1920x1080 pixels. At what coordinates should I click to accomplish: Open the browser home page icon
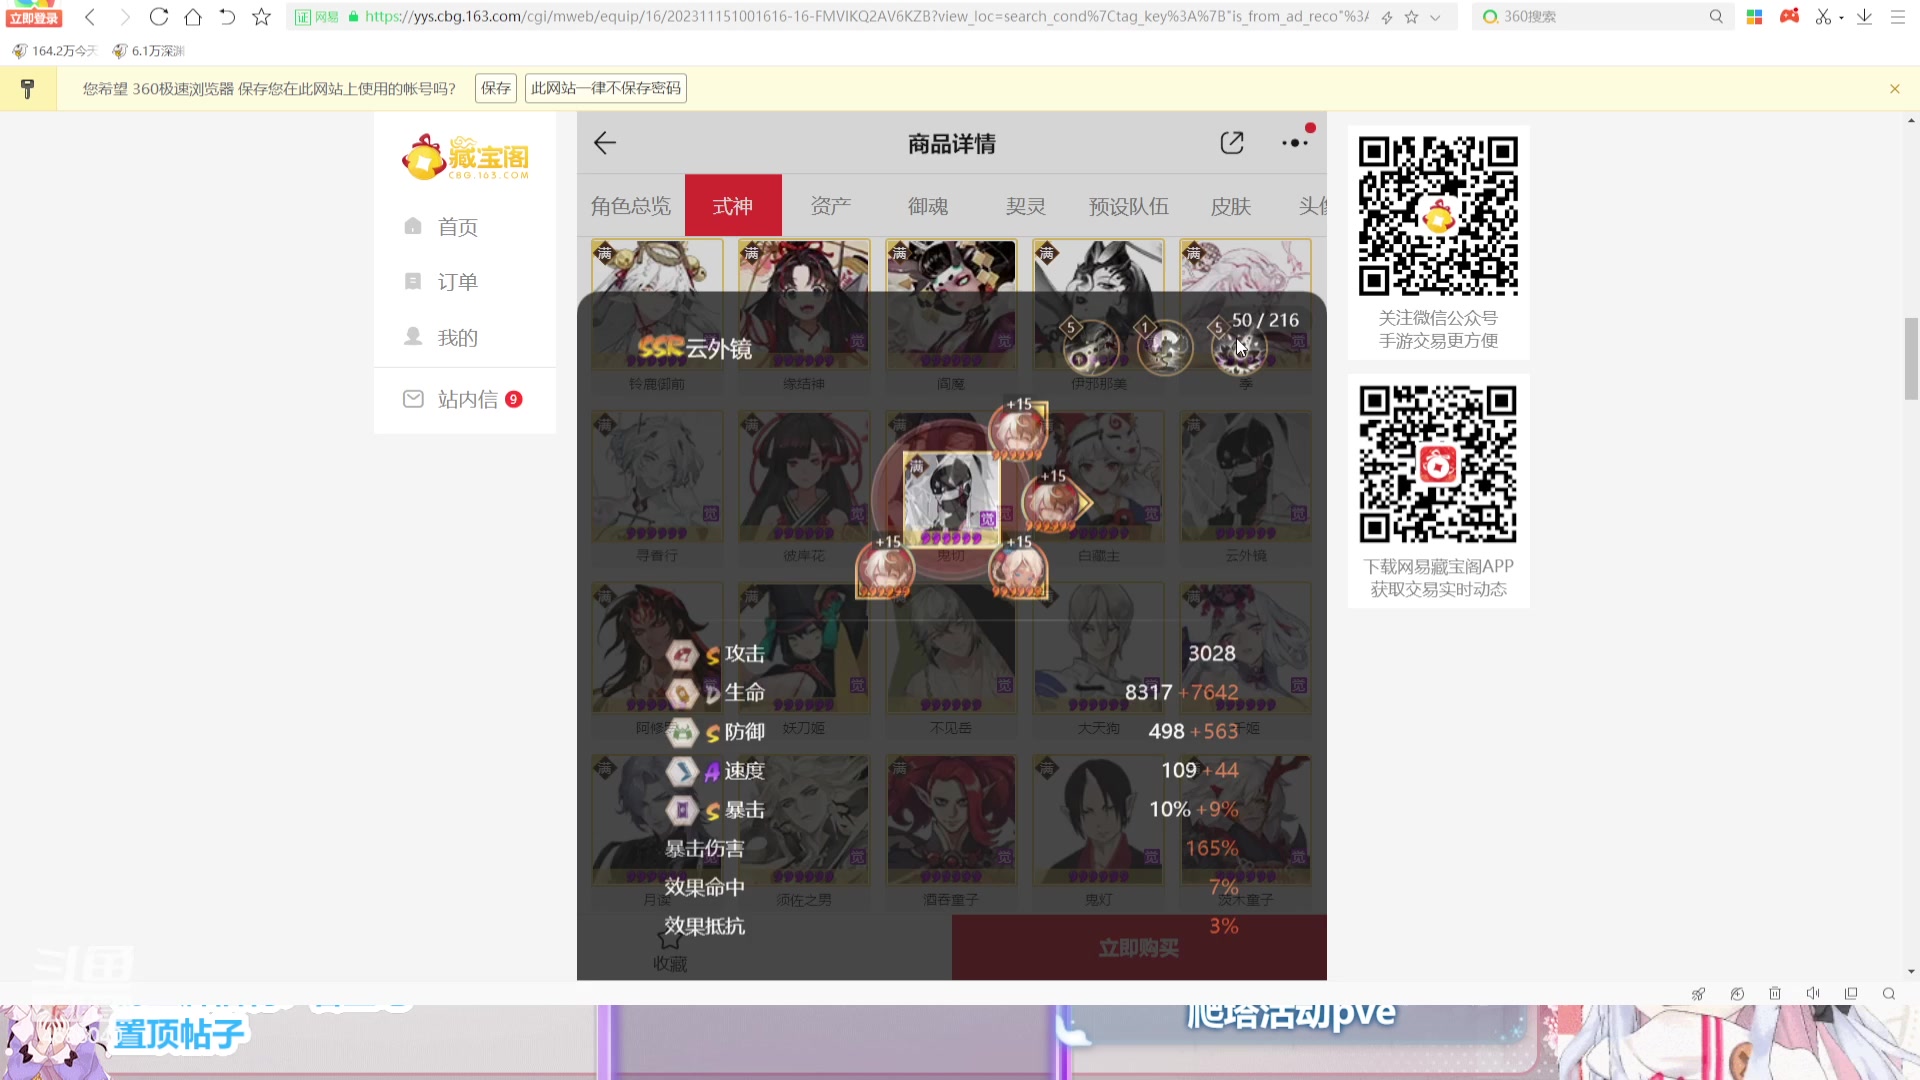(193, 17)
